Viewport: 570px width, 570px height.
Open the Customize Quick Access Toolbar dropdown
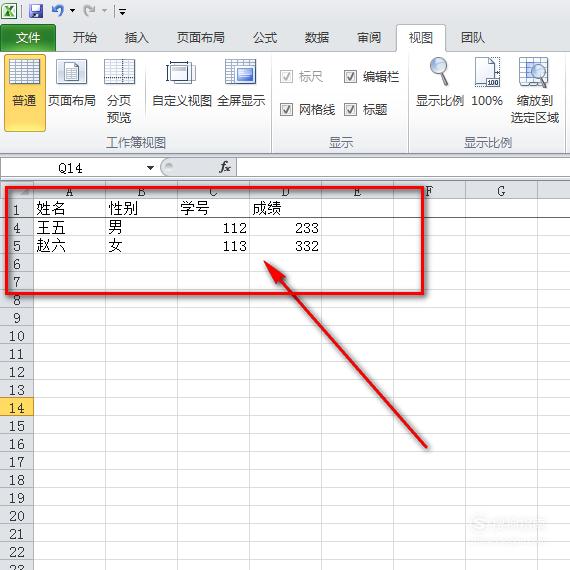click(123, 12)
